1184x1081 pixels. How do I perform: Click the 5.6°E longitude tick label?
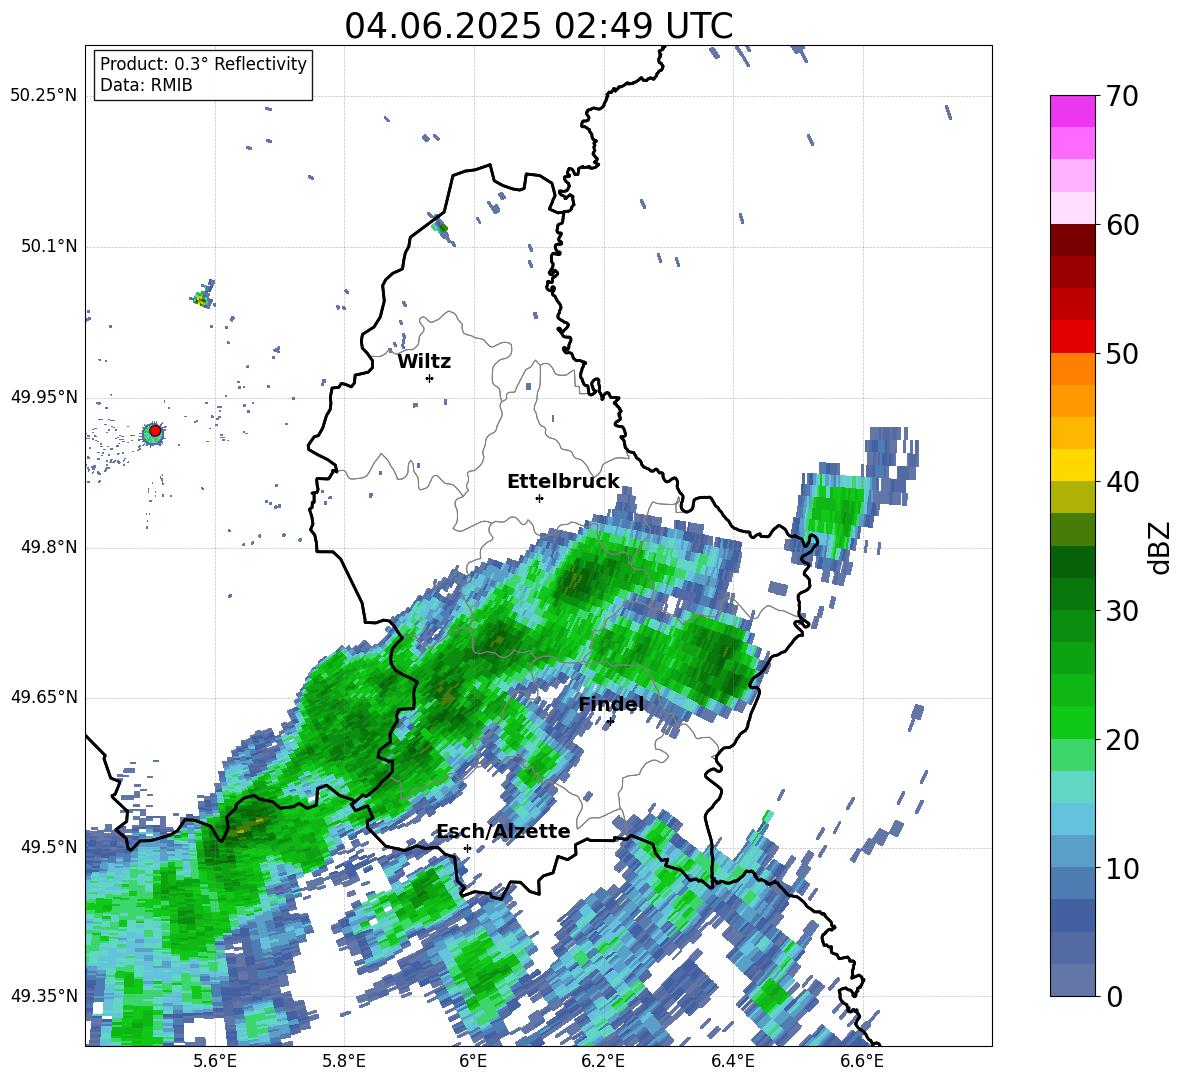point(215,1061)
